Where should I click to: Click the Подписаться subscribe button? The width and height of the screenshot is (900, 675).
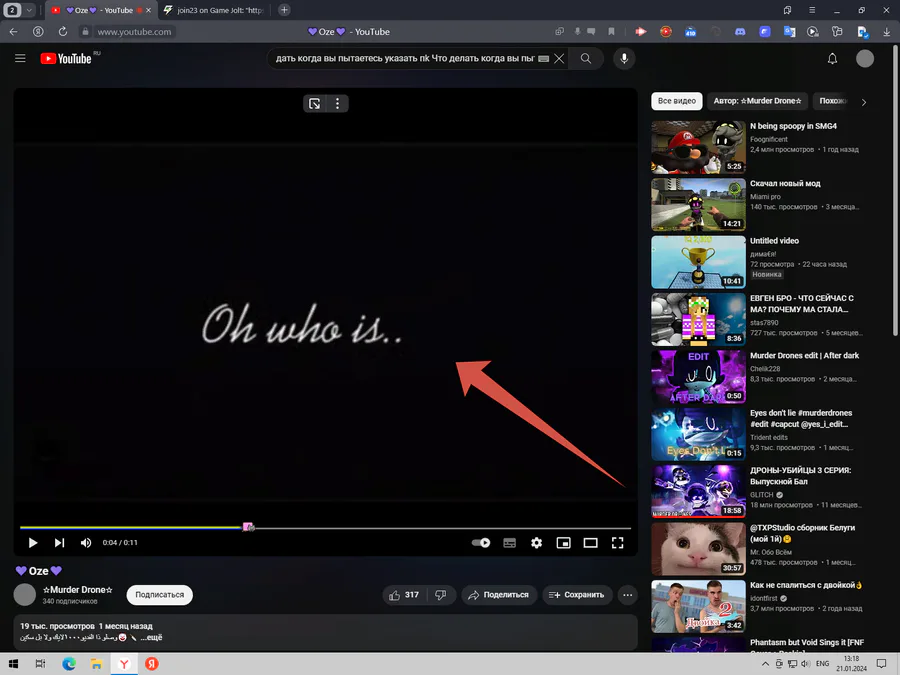coord(160,595)
